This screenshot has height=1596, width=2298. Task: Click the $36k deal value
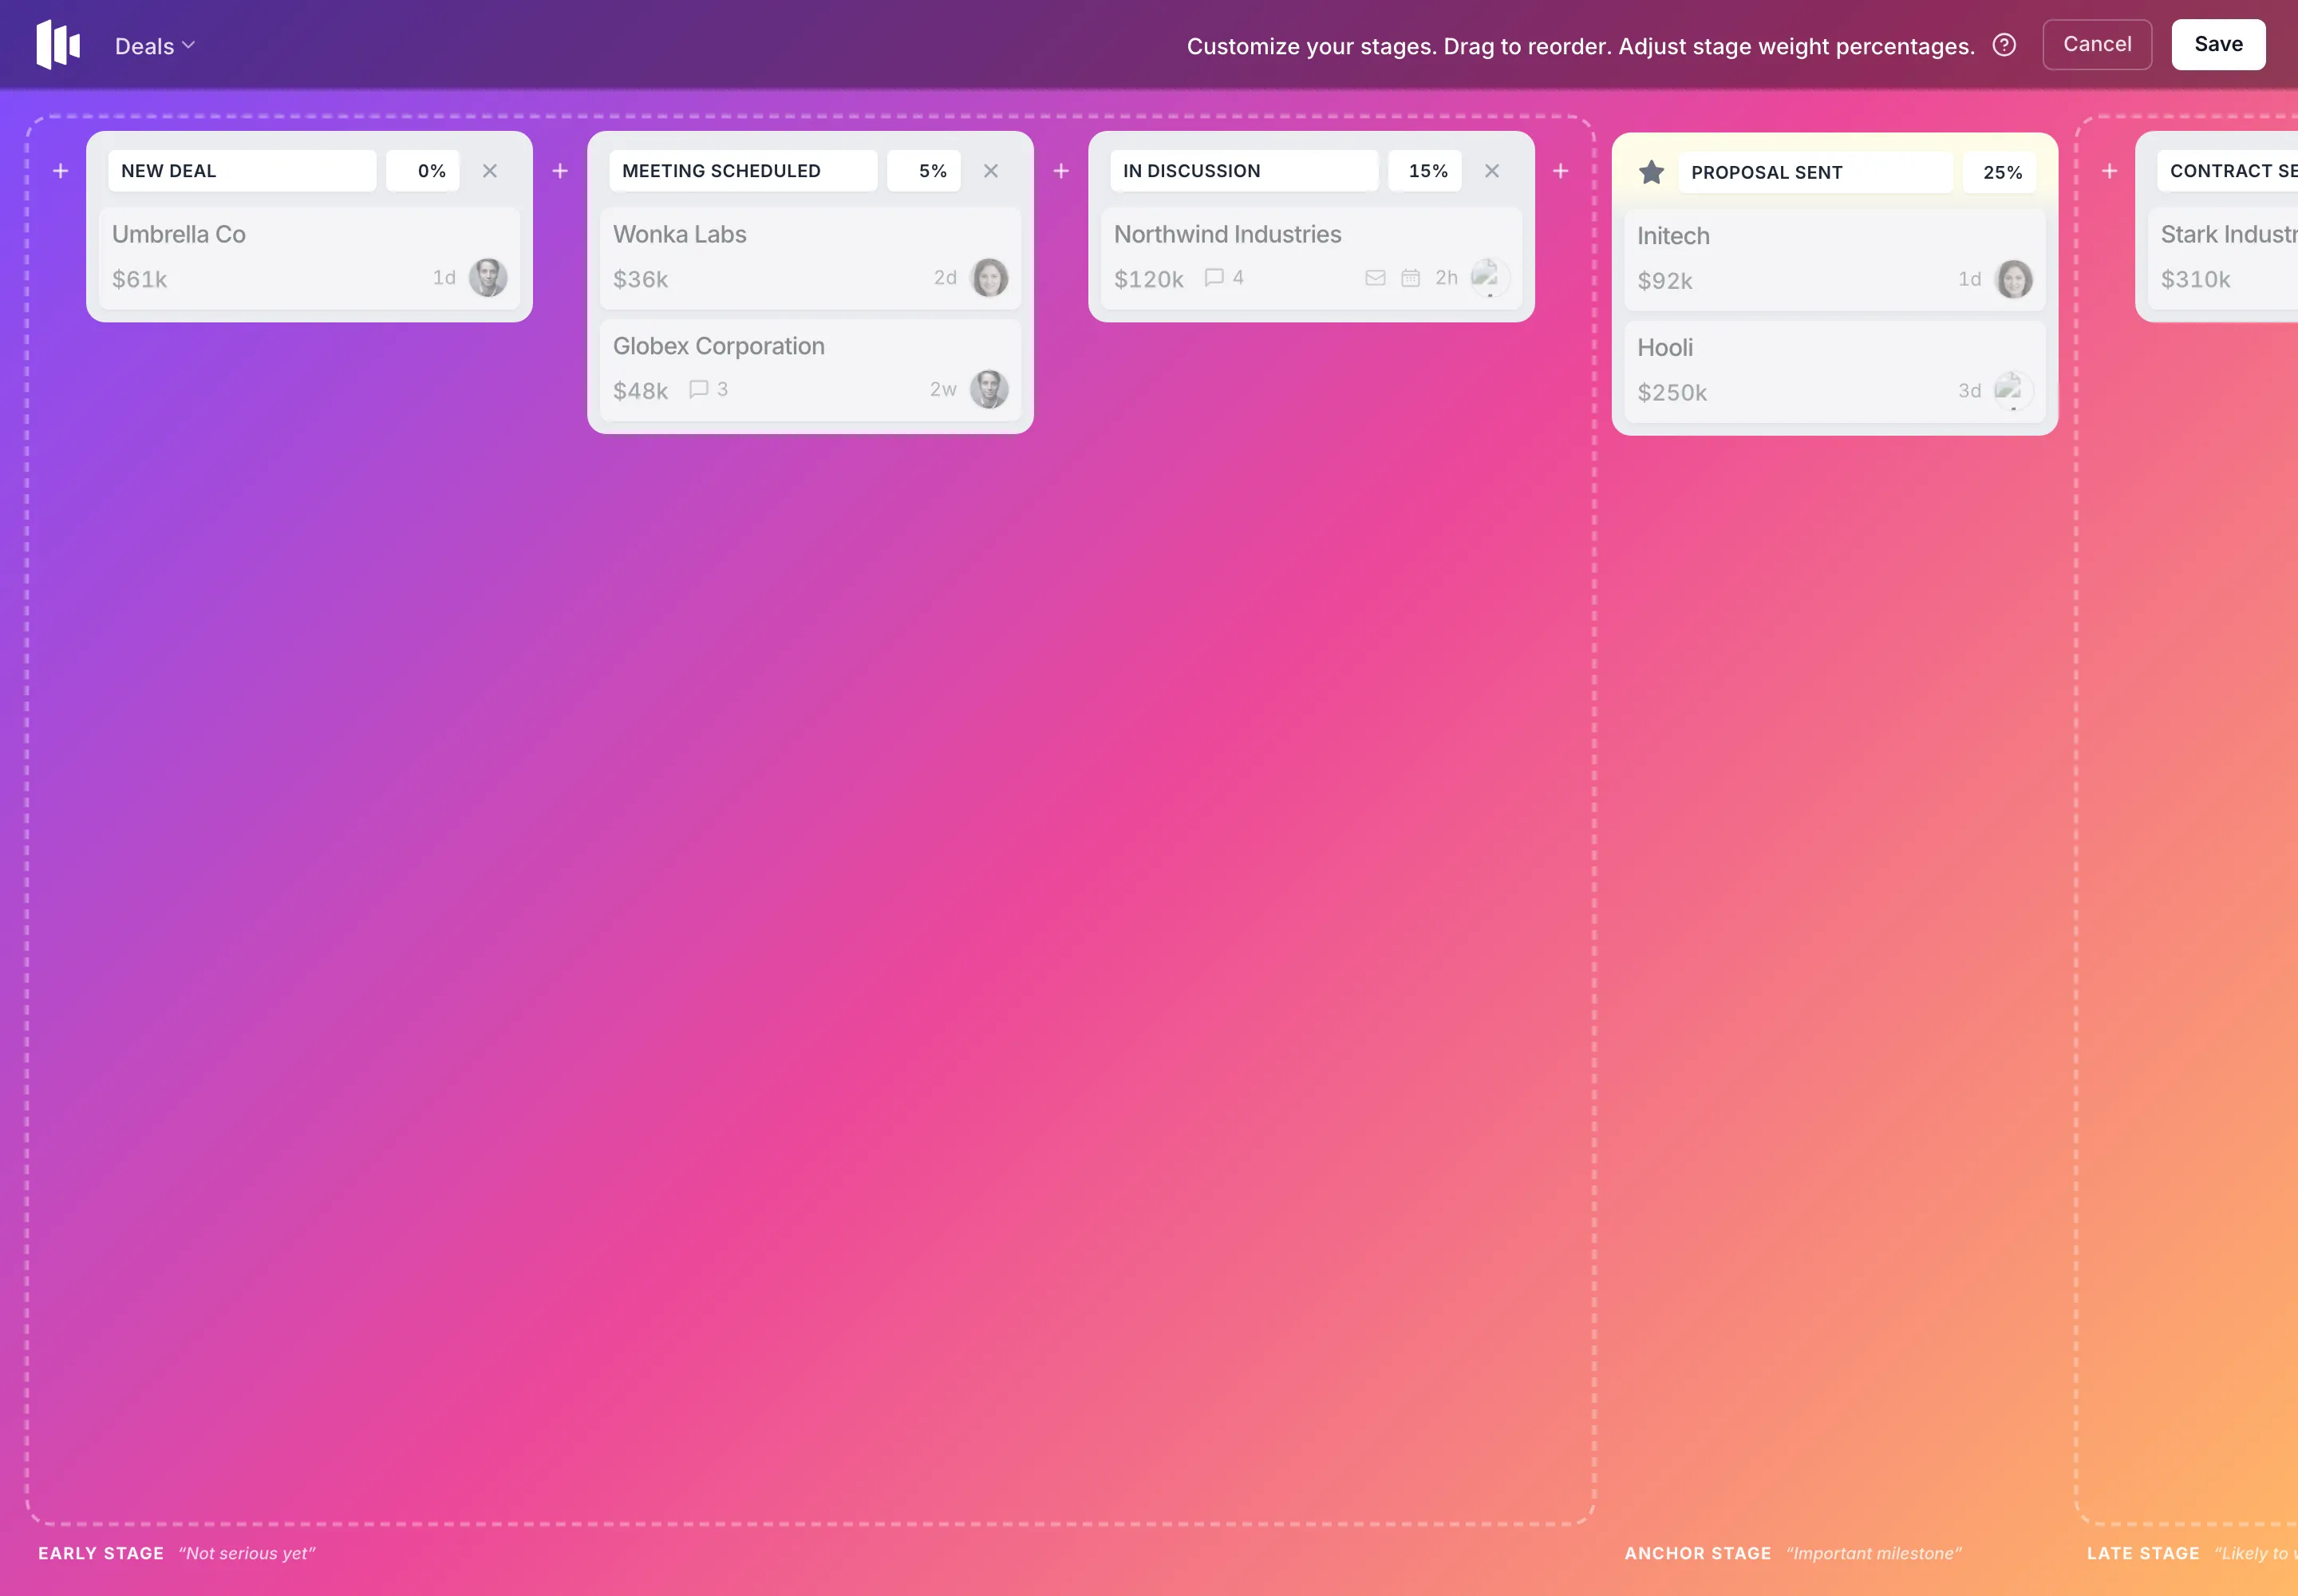click(640, 279)
